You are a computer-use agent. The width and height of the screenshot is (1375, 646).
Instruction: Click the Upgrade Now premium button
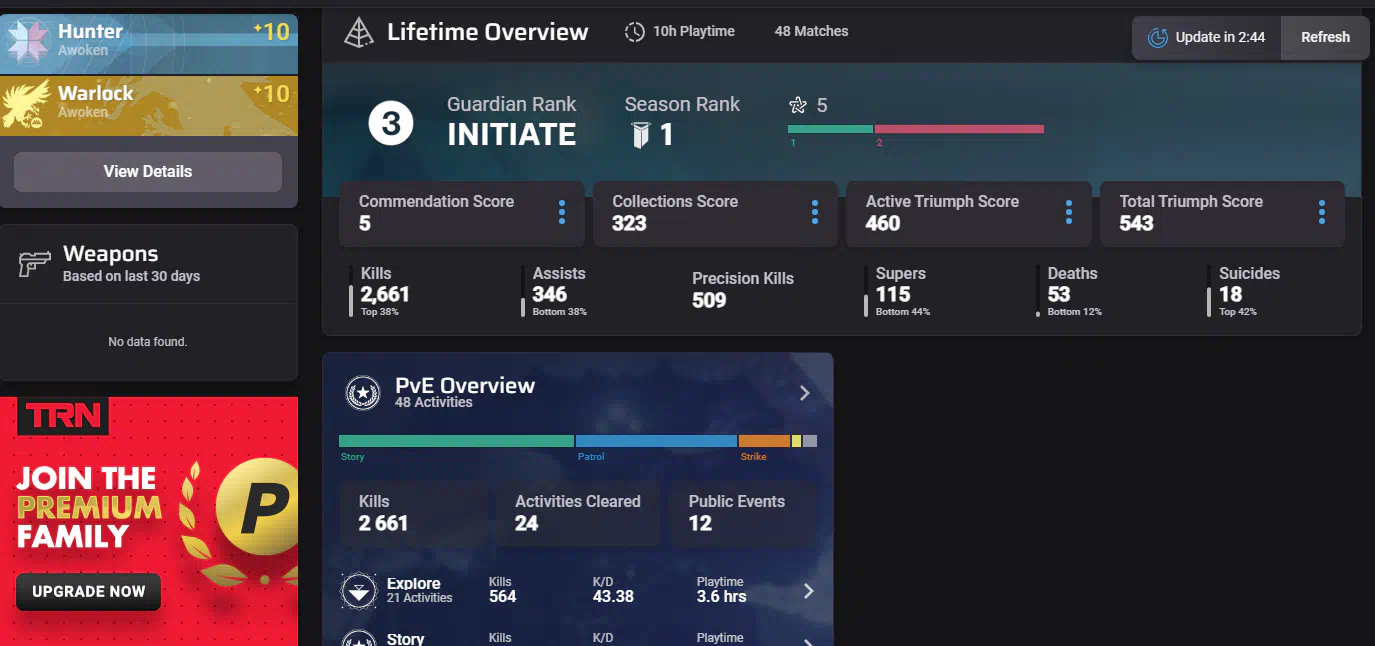(x=88, y=591)
